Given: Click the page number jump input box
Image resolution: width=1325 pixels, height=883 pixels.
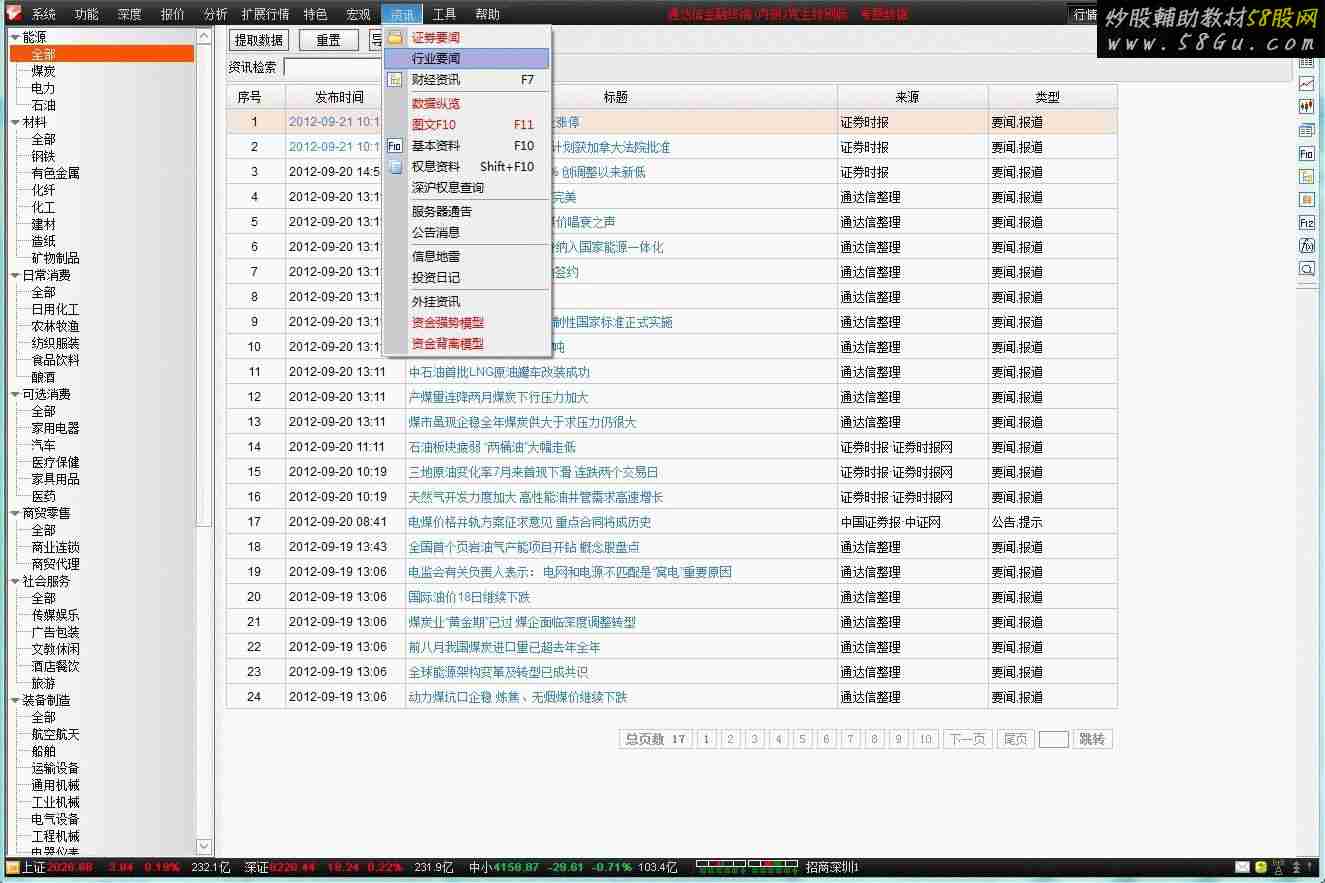Looking at the screenshot, I should 1053,739.
